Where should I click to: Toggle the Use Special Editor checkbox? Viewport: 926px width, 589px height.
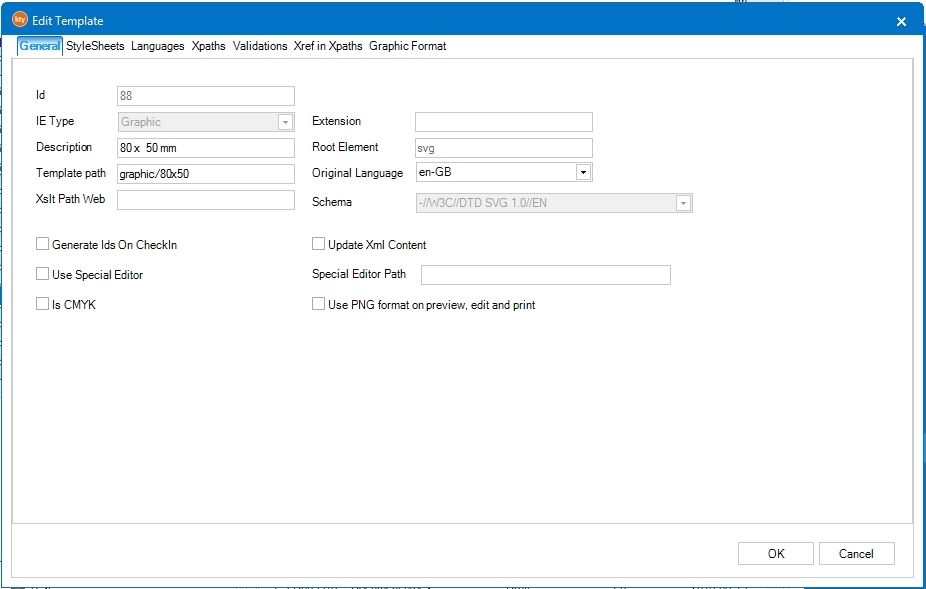tap(43, 274)
